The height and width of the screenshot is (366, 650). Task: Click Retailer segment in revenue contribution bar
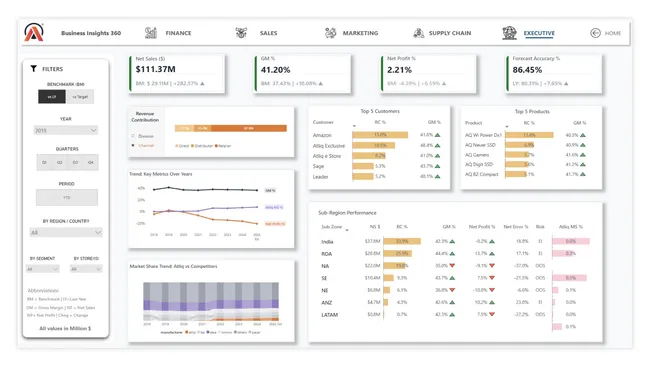click(249, 128)
